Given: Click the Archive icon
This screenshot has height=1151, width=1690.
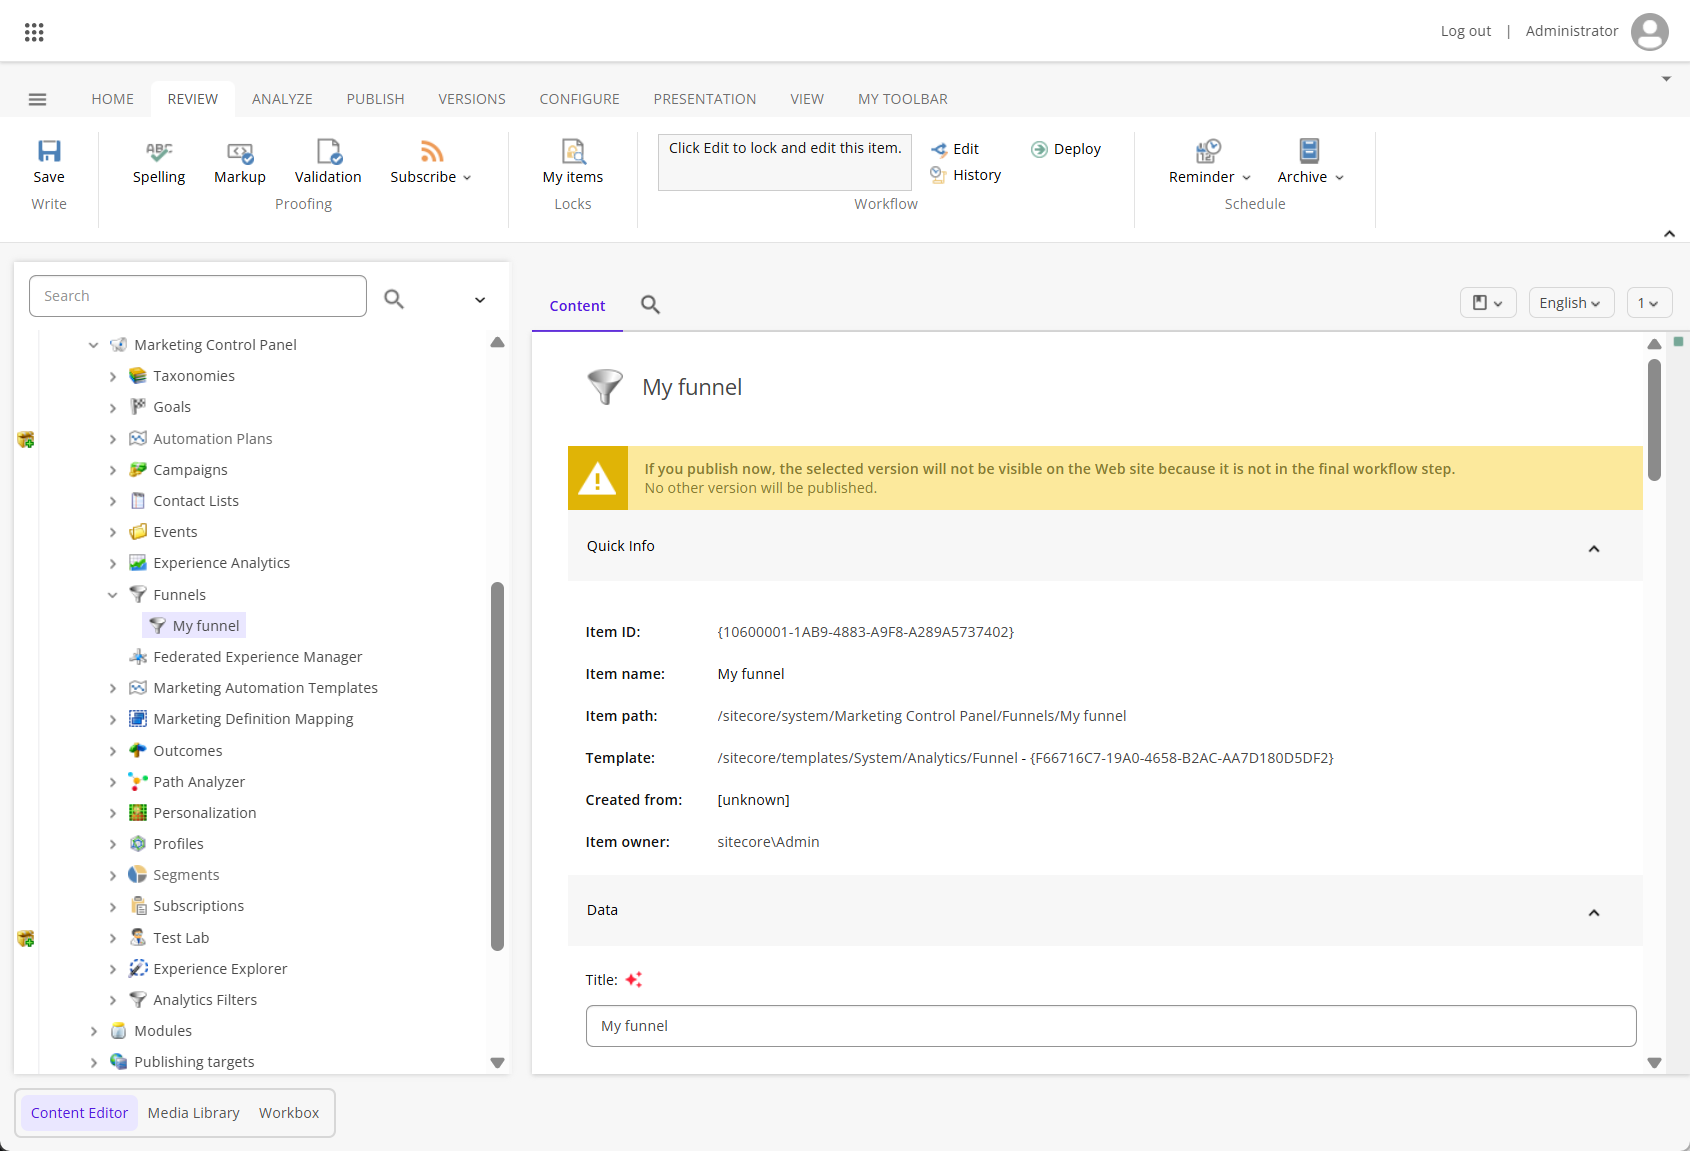Looking at the screenshot, I should [x=1309, y=151].
